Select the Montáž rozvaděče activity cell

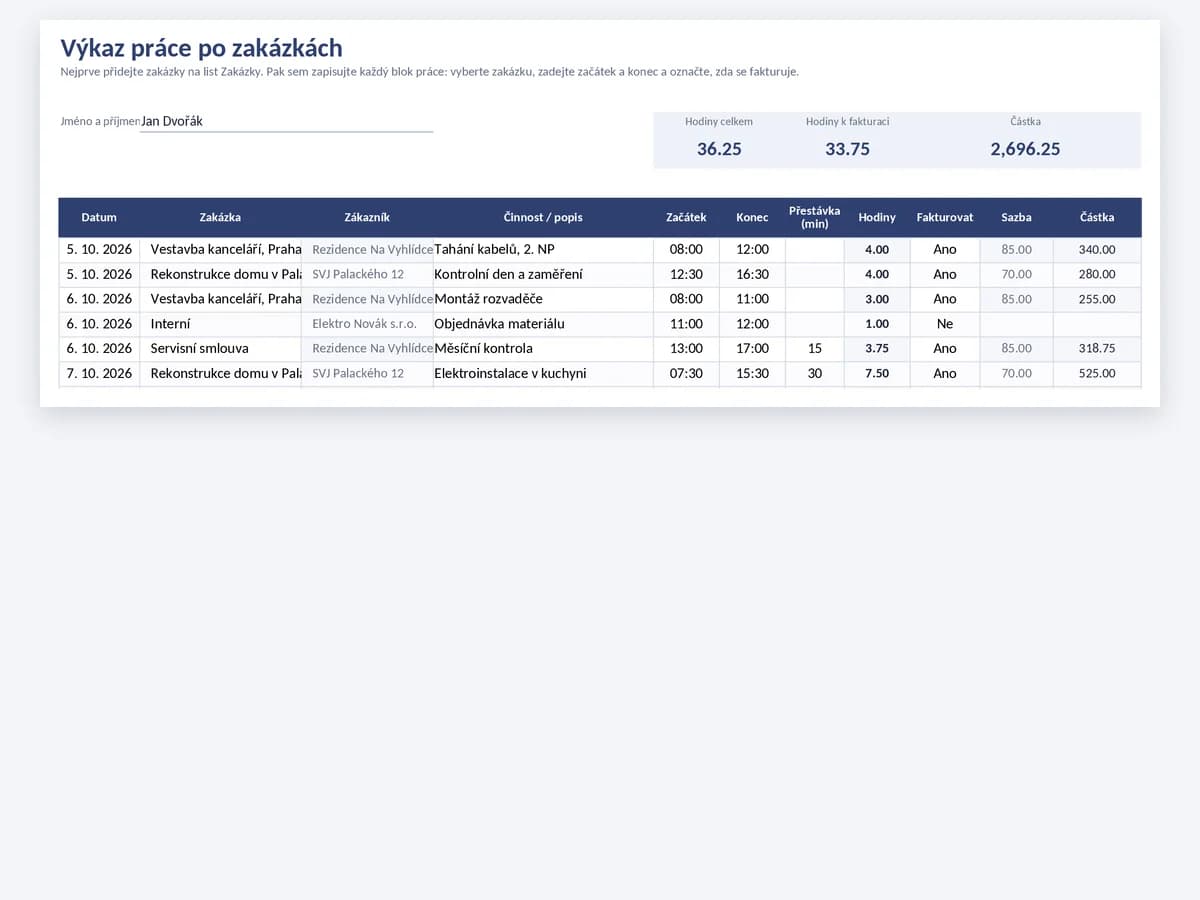(543, 299)
